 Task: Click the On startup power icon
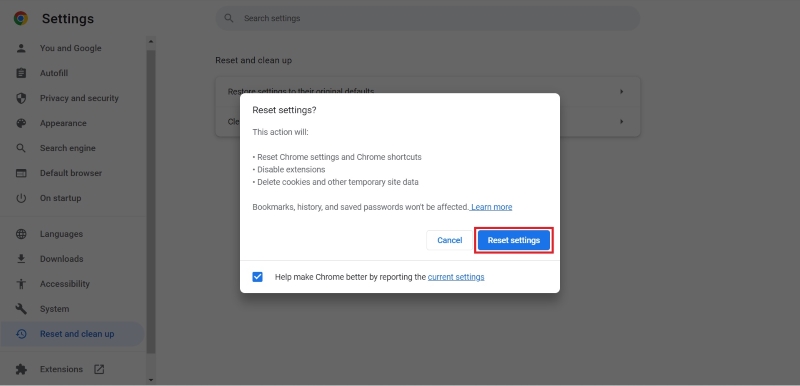click(21, 198)
